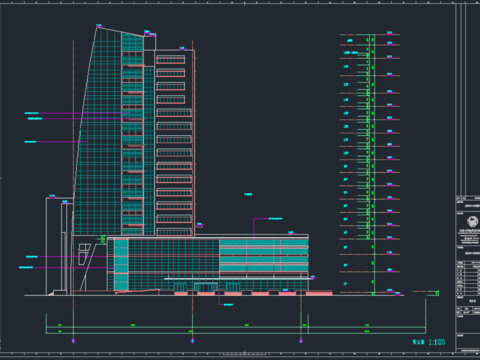Click the circular company logo in title block
This screenshot has width=480, height=360.
(x=472, y=221)
